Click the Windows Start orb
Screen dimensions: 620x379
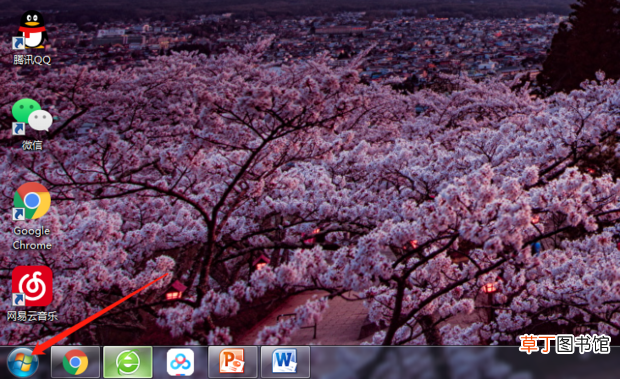click(23, 362)
